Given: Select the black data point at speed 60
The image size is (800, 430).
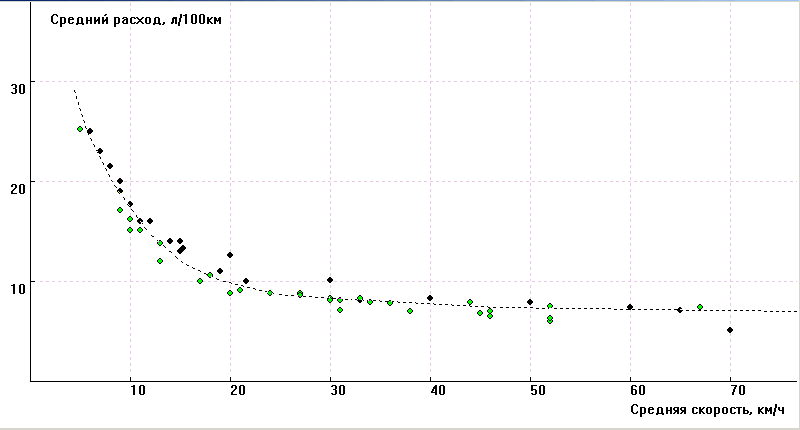Looking at the screenshot, I should [x=630, y=307].
